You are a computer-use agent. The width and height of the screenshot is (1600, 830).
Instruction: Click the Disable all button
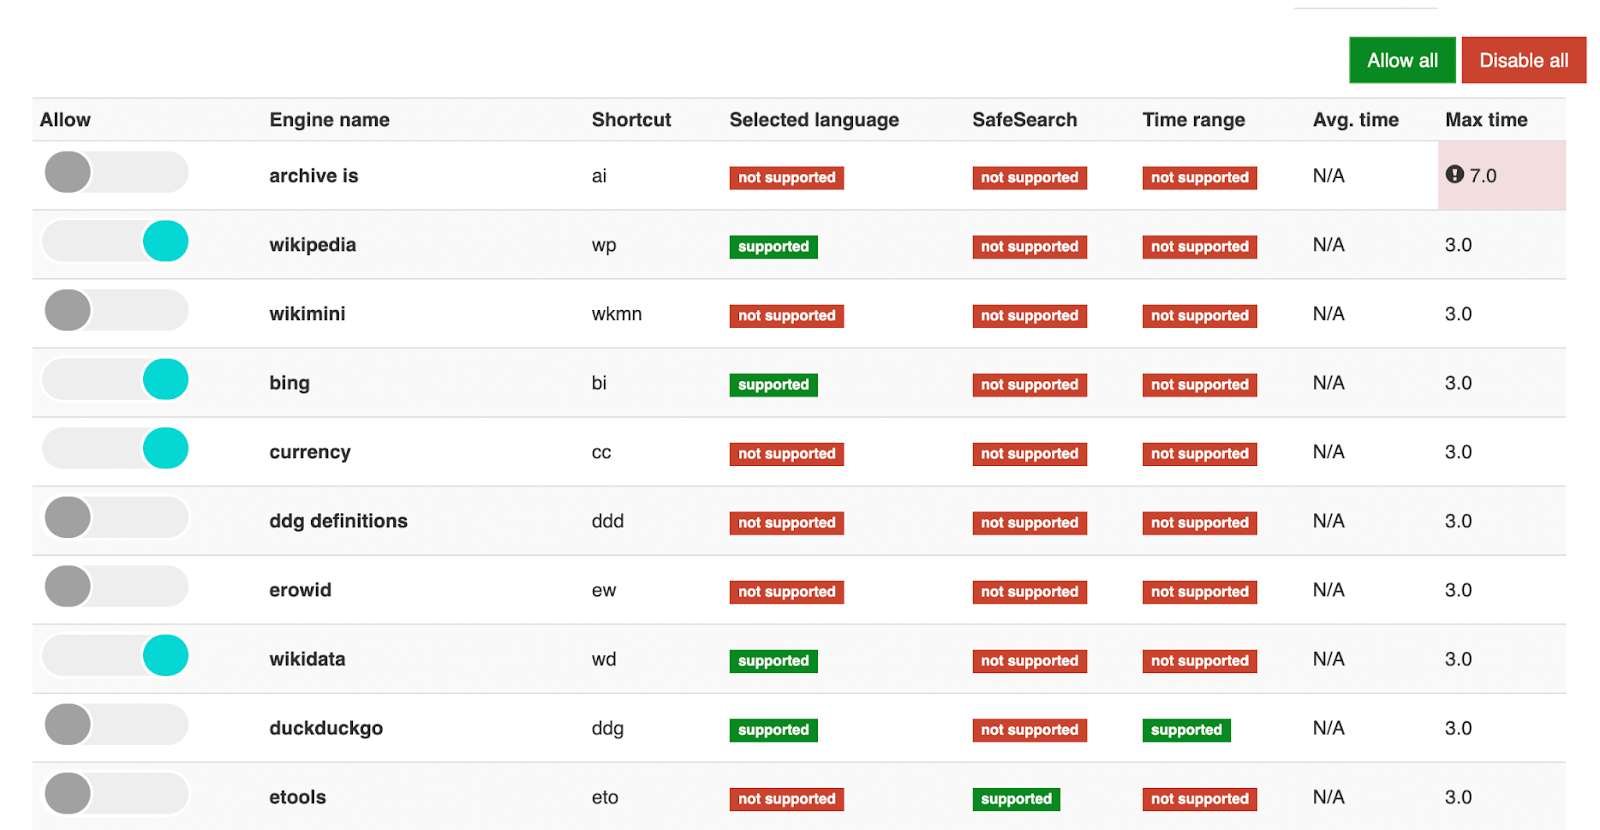pos(1523,60)
